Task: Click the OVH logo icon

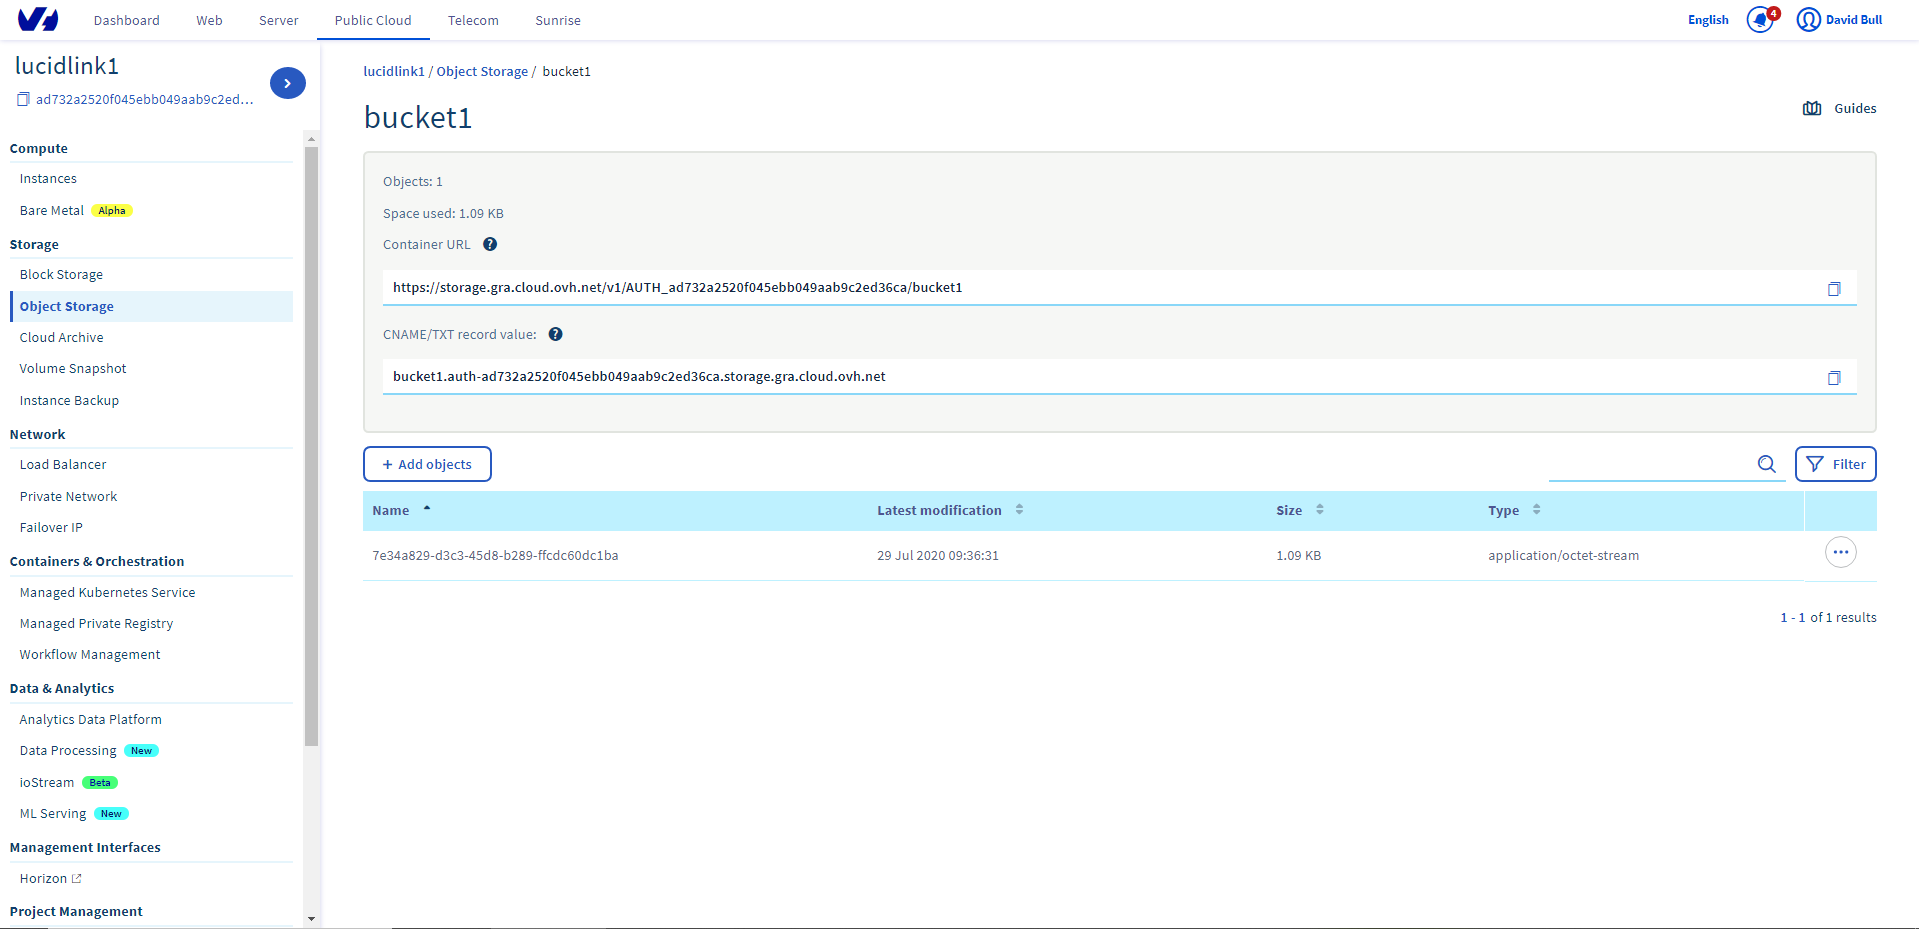Action: coord(38,20)
